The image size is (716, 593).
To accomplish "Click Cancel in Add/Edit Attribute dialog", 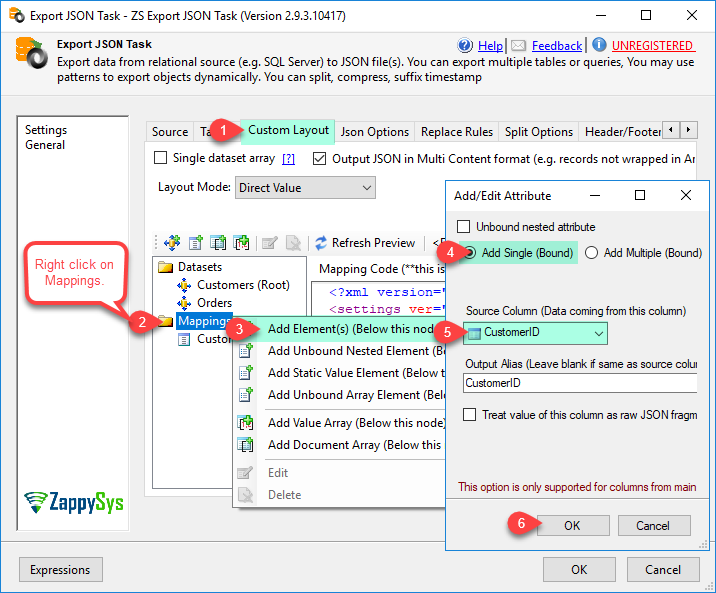I will point(654,525).
